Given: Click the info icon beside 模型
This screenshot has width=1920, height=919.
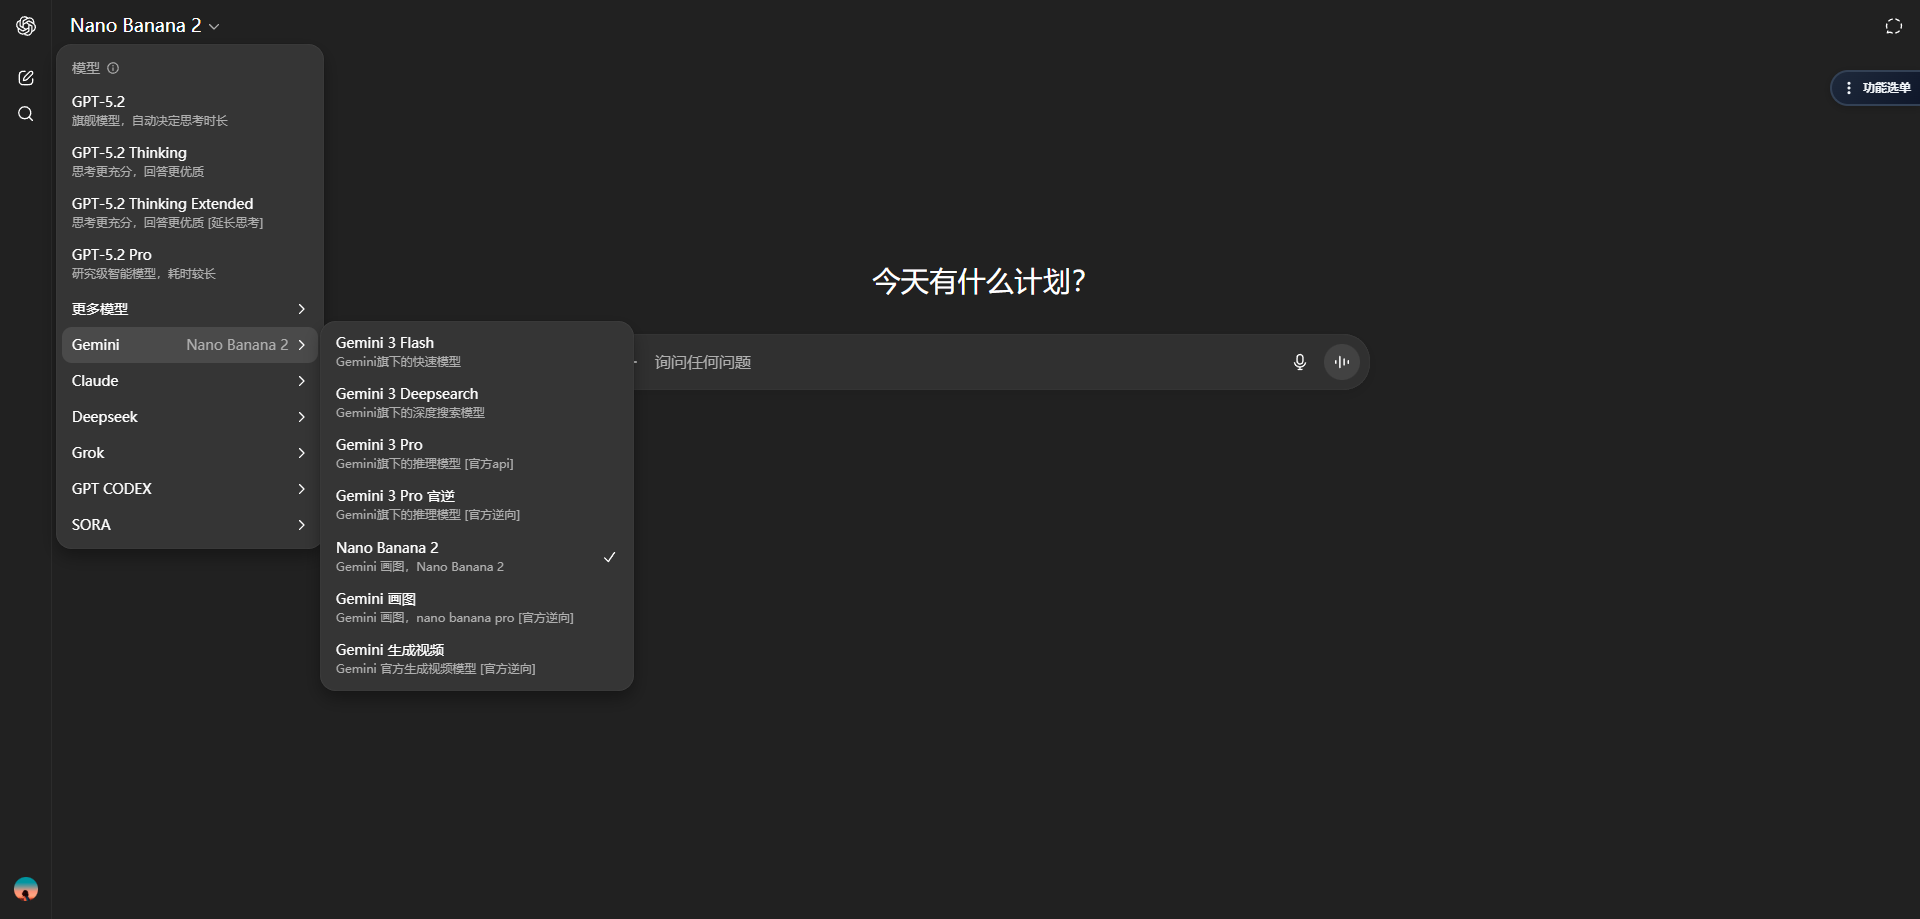Looking at the screenshot, I should point(113,68).
